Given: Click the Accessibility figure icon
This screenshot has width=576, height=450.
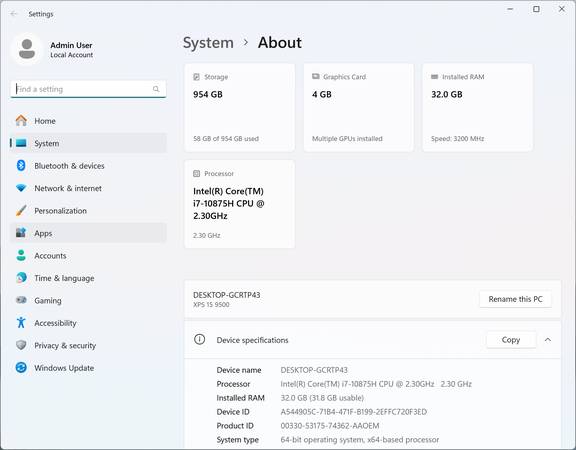Looking at the screenshot, I should click(x=21, y=323).
